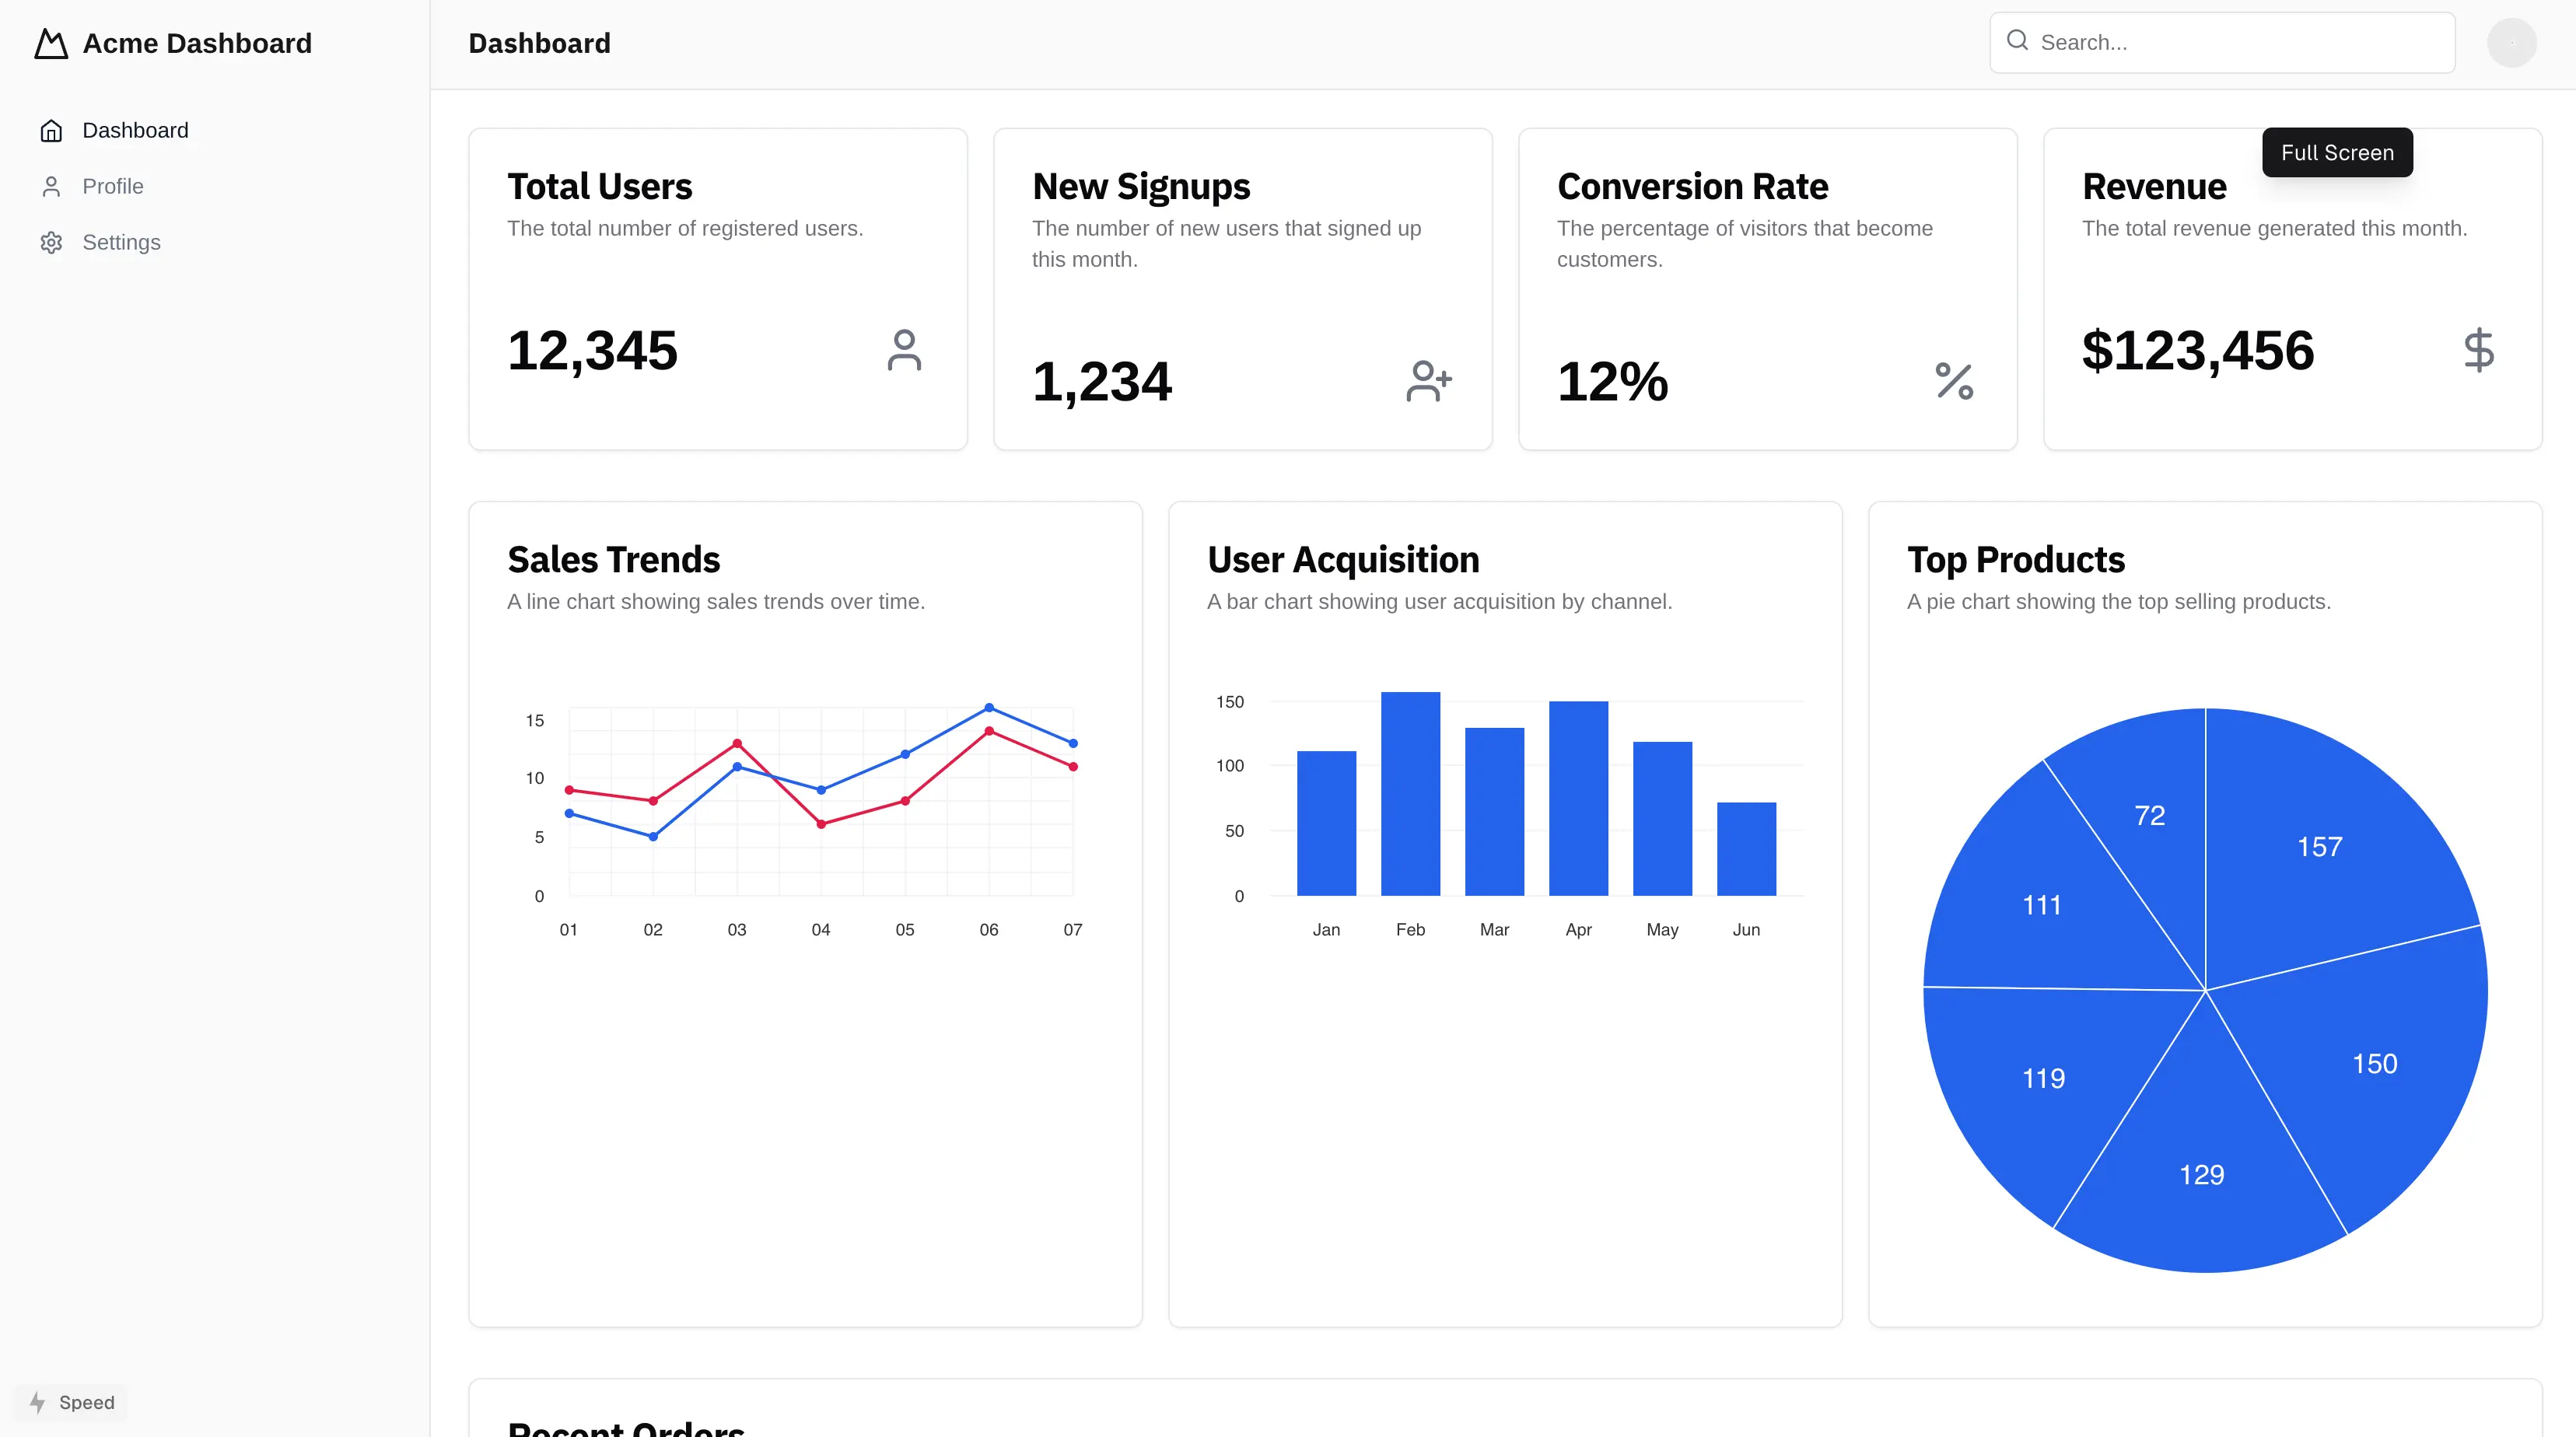Click the peak data point in Sales Trends
The width and height of the screenshot is (2576, 1437).
click(x=989, y=707)
